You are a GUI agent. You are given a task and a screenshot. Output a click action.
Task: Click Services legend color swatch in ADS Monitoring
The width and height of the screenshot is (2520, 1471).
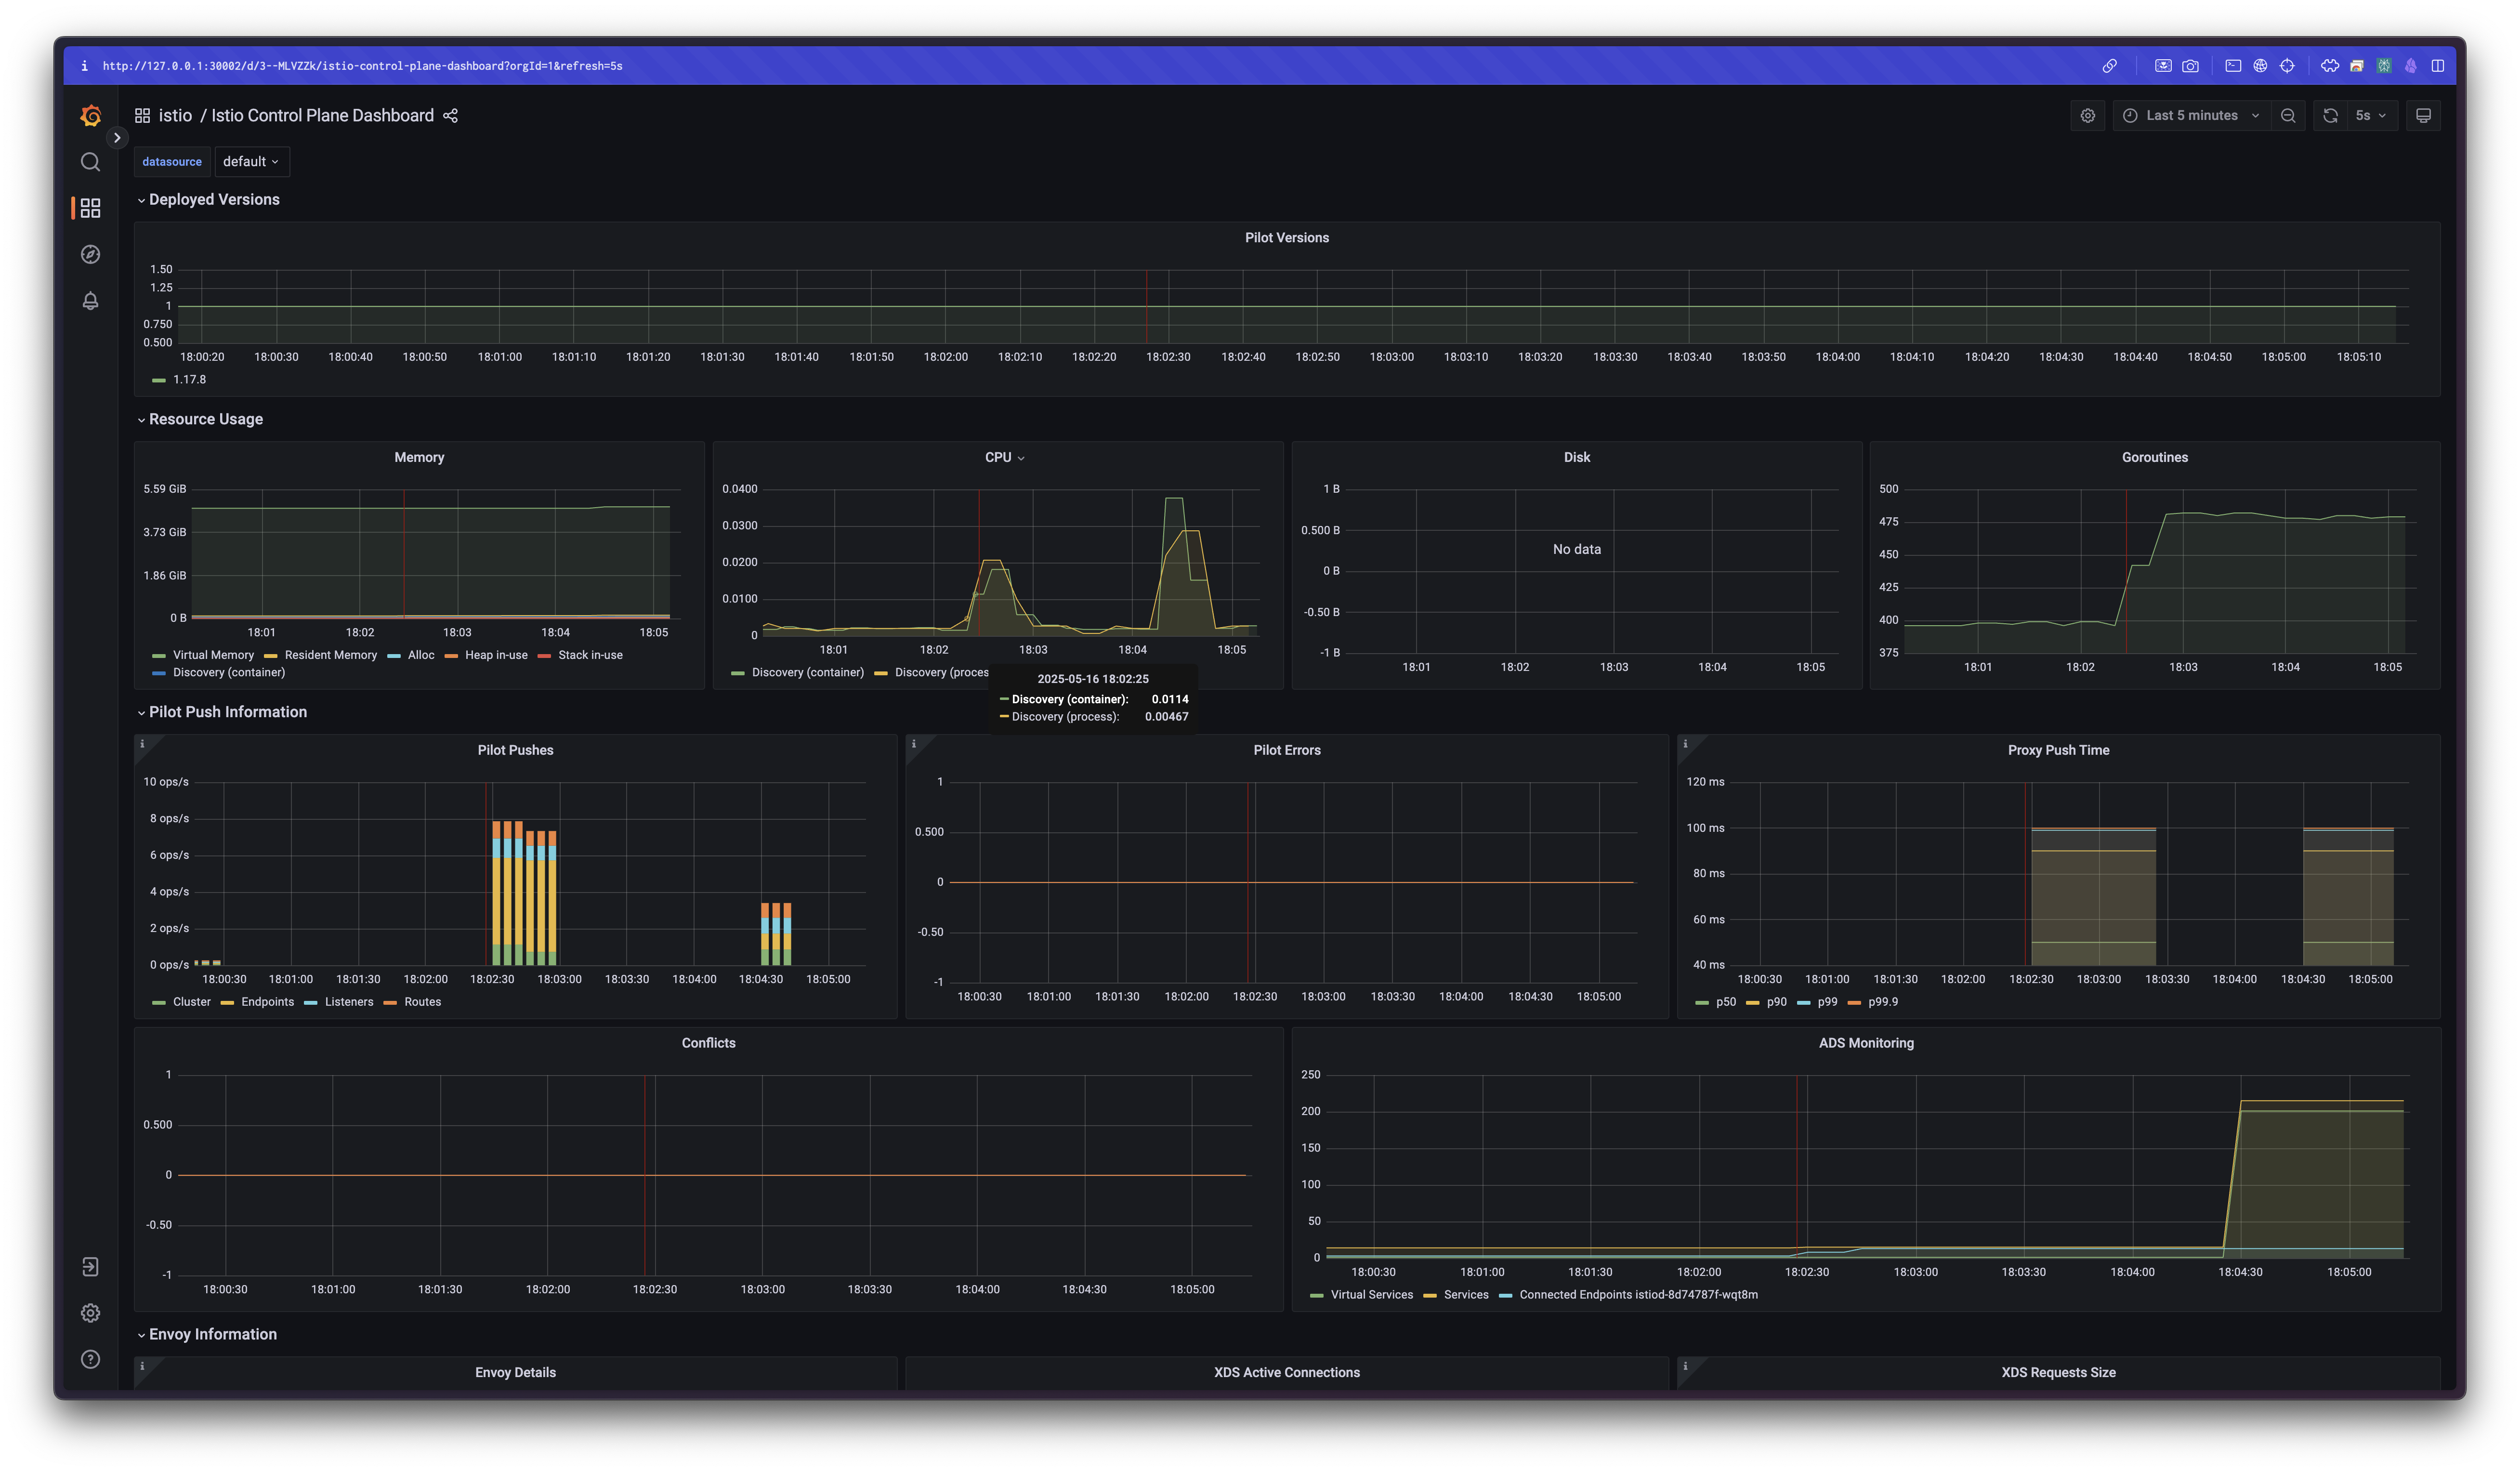[x=1430, y=1296]
